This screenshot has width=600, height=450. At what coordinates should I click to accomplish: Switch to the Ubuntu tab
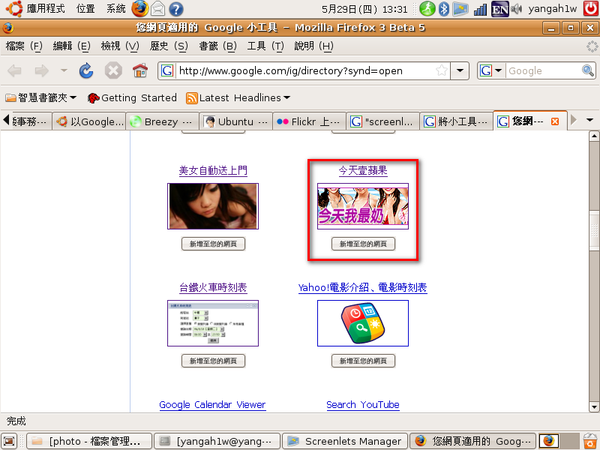(x=236, y=122)
